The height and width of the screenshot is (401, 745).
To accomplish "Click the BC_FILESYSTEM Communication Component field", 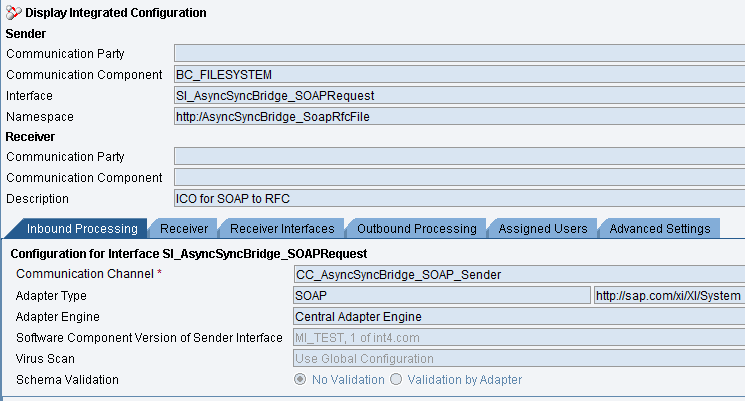I will point(458,75).
